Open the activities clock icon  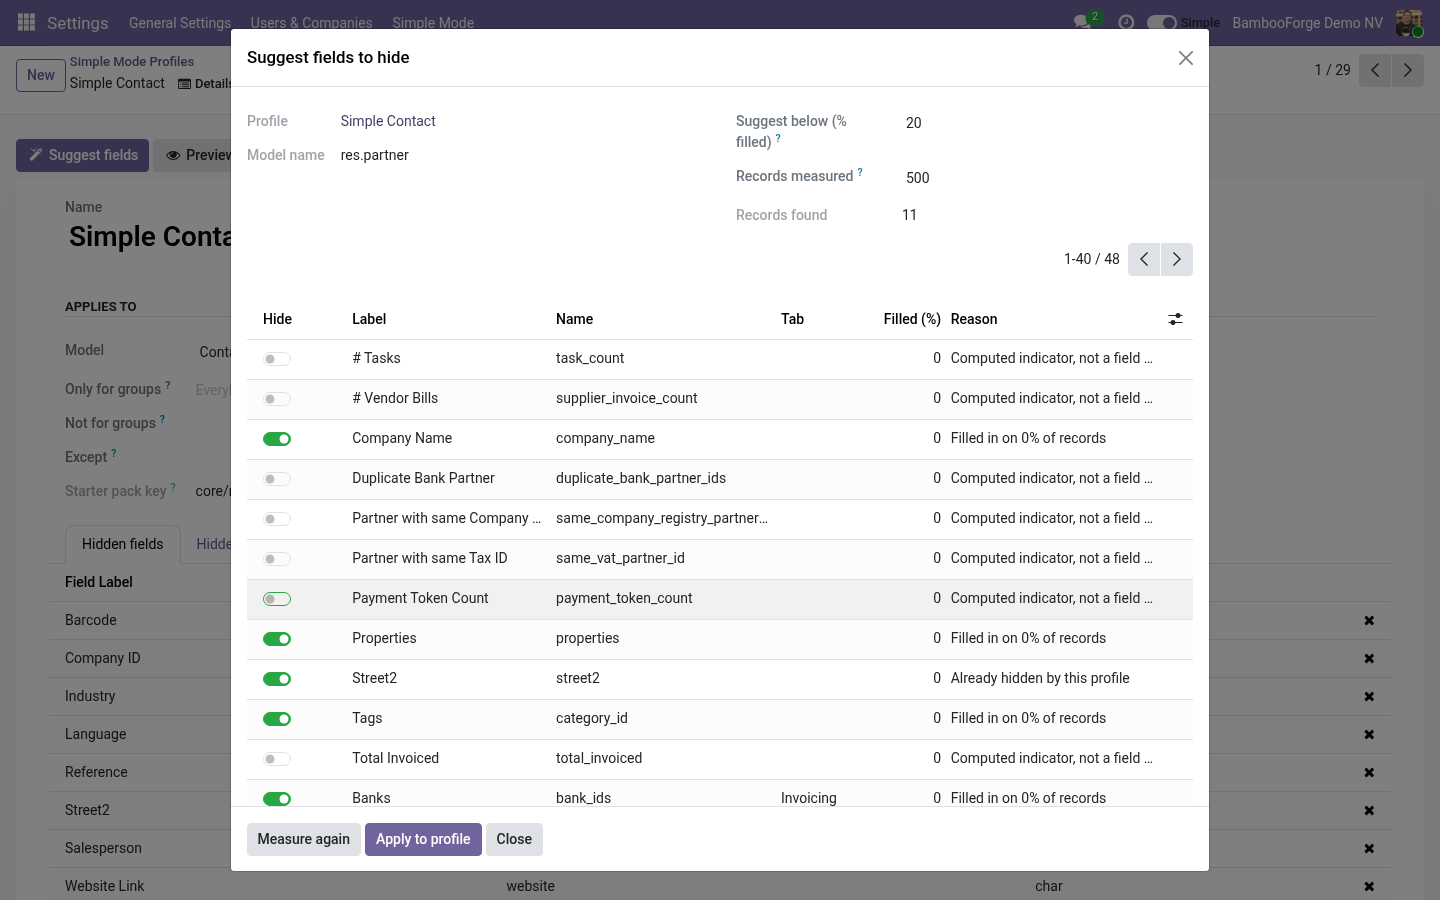tap(1126, 22)
